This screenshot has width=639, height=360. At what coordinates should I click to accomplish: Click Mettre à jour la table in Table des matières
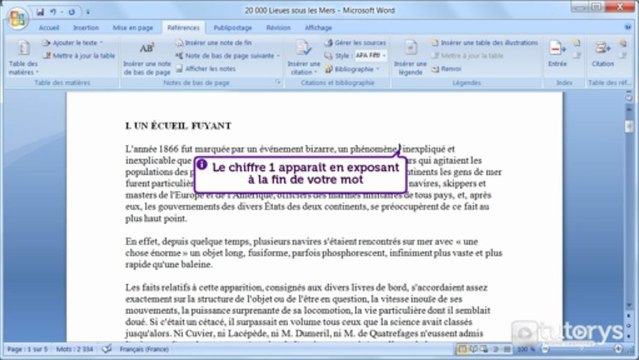[x=79, y=56]
